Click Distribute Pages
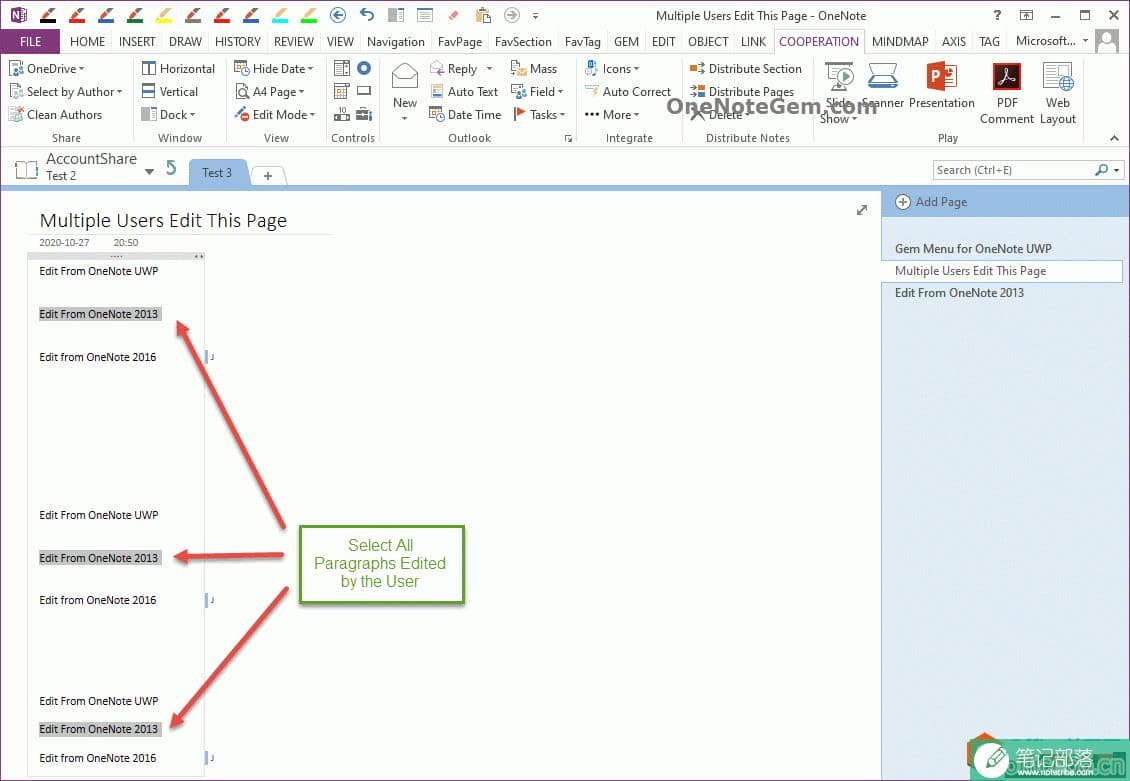Image resolution: width=1130 pixels, height=781 pixels. [x=742, y=92]
